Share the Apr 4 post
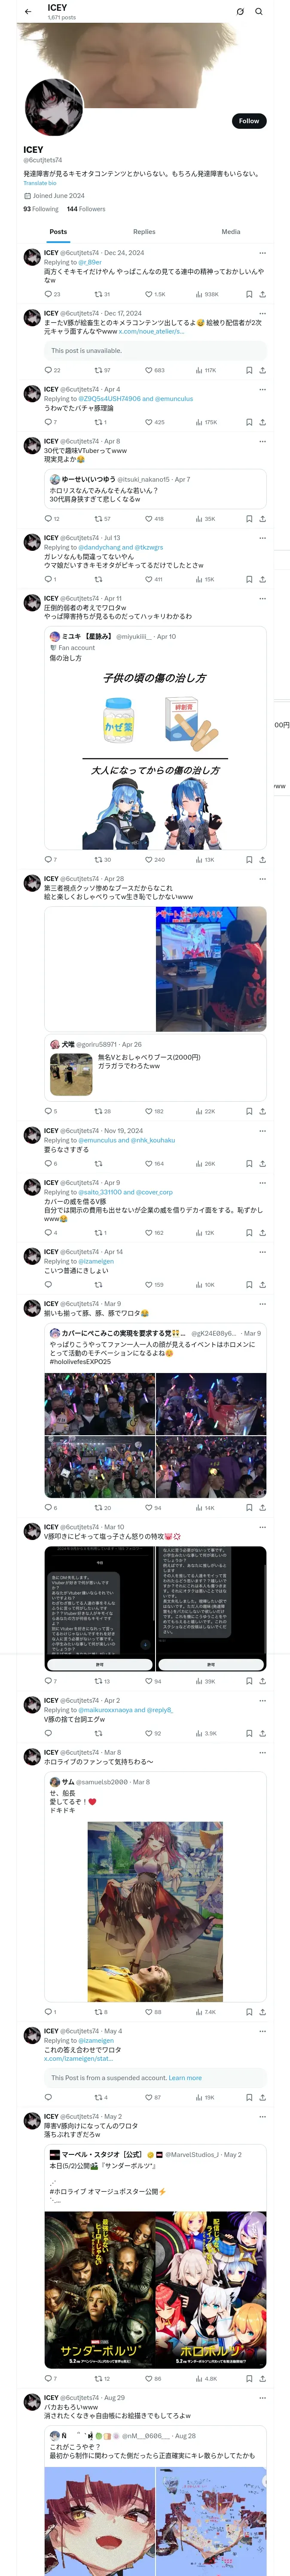 pyautogui.click(x=262, y=422)
